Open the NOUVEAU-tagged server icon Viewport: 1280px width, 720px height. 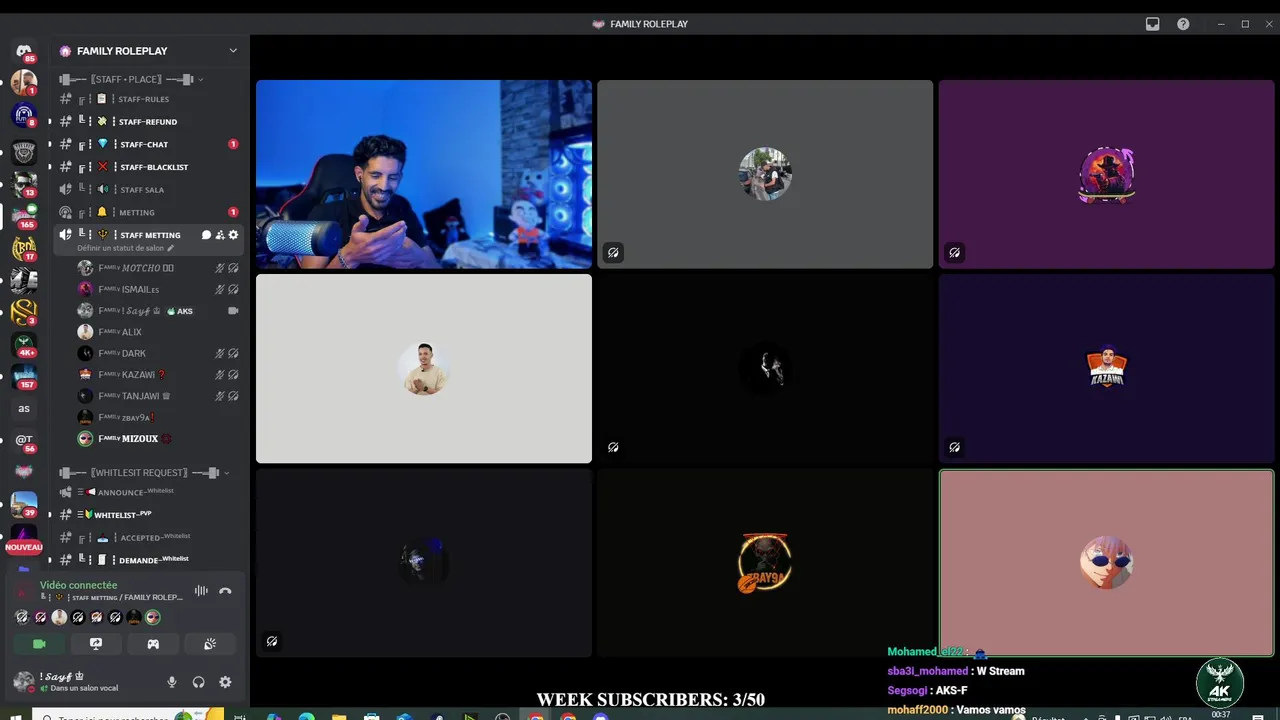tap(24, 540)
